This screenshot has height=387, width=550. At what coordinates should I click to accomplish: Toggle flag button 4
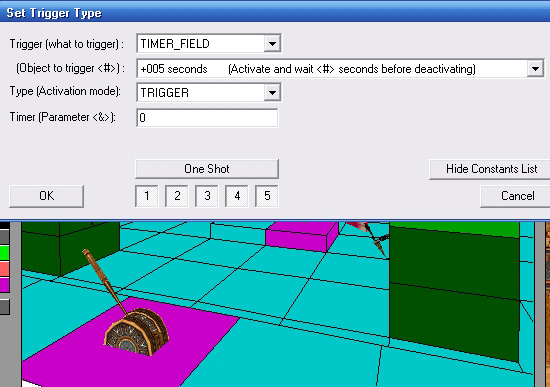click(237, 196)
